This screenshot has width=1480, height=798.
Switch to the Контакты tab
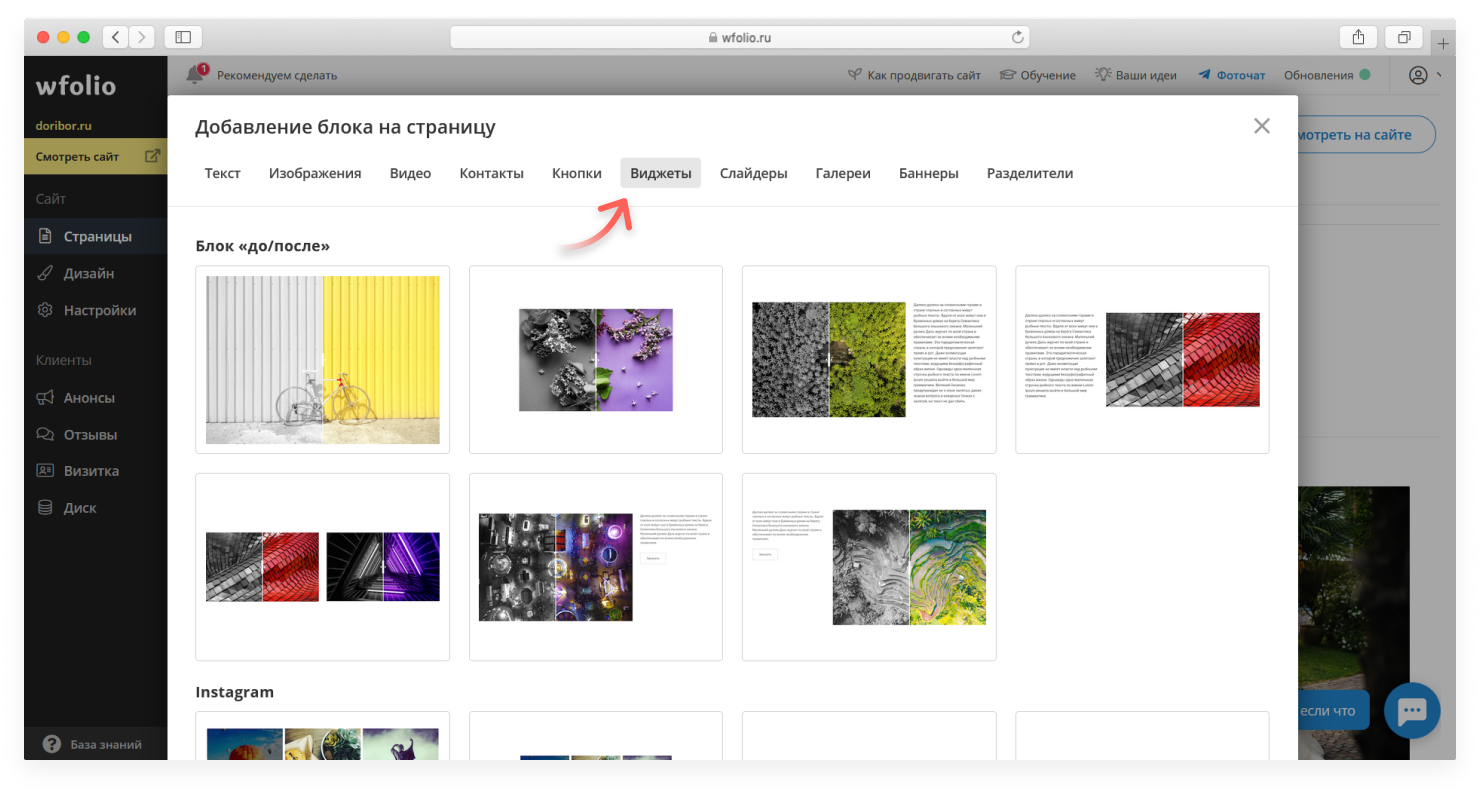tap(491, 173)
